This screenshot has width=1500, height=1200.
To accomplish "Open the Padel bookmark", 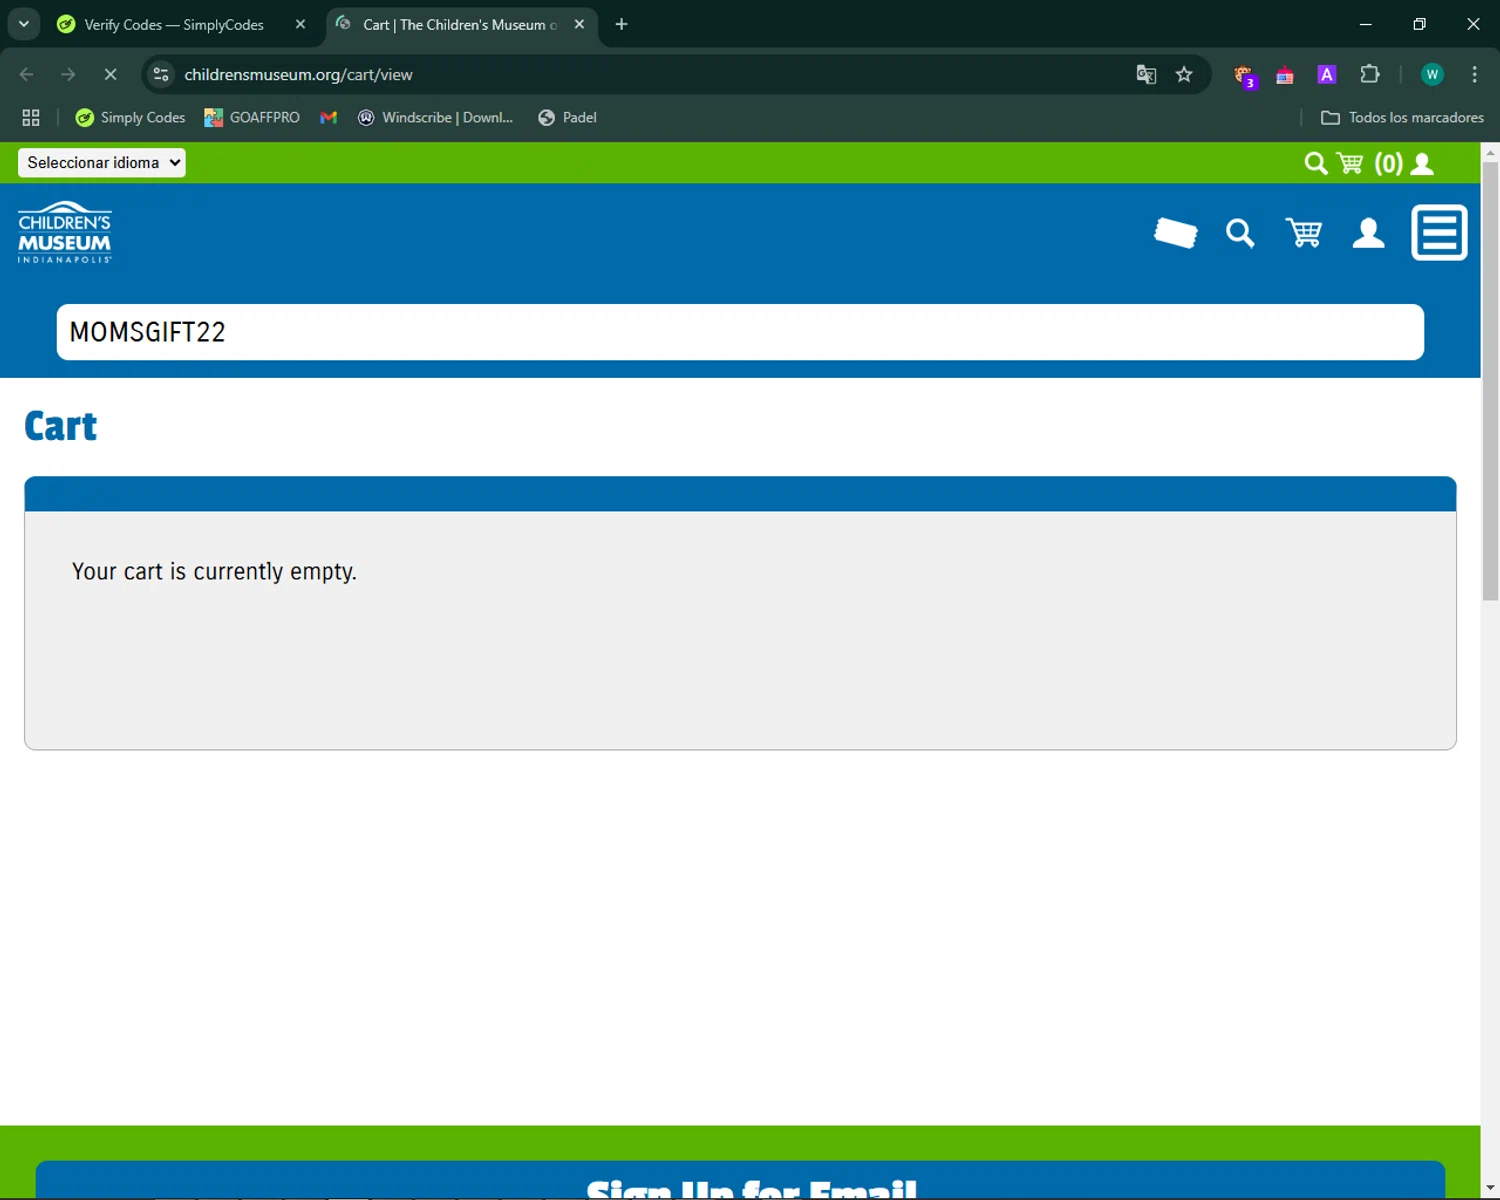I will 567,117.
